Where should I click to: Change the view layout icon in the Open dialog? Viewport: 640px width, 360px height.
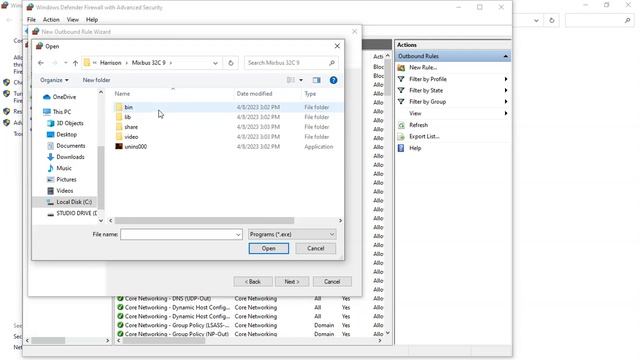(291, 80)
